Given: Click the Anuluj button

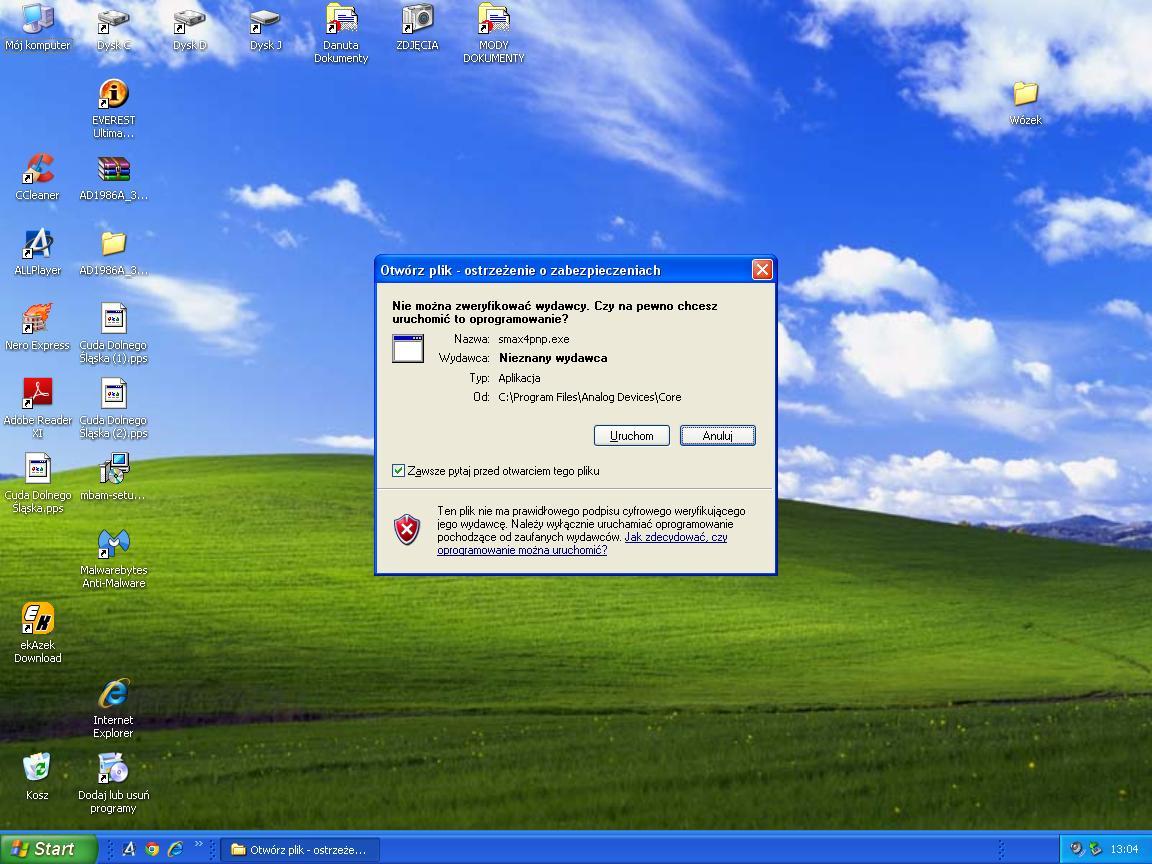Looking at the screenshot, I should click(x=717, y=435).
